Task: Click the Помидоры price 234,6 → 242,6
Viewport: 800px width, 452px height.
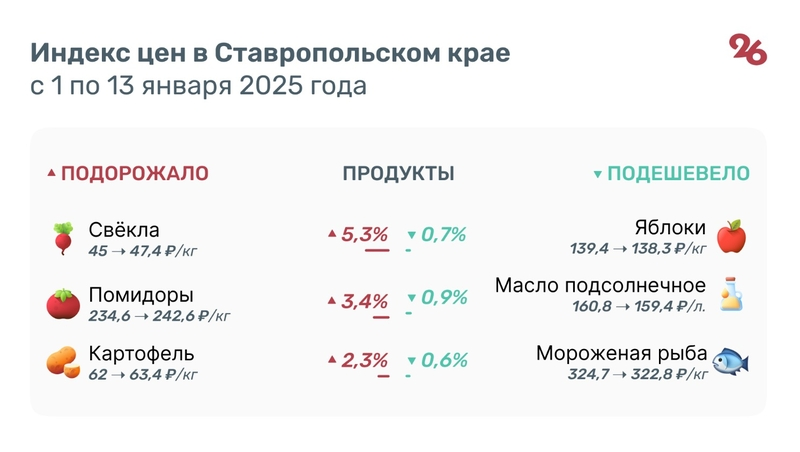Action: [x=160, y=316]
